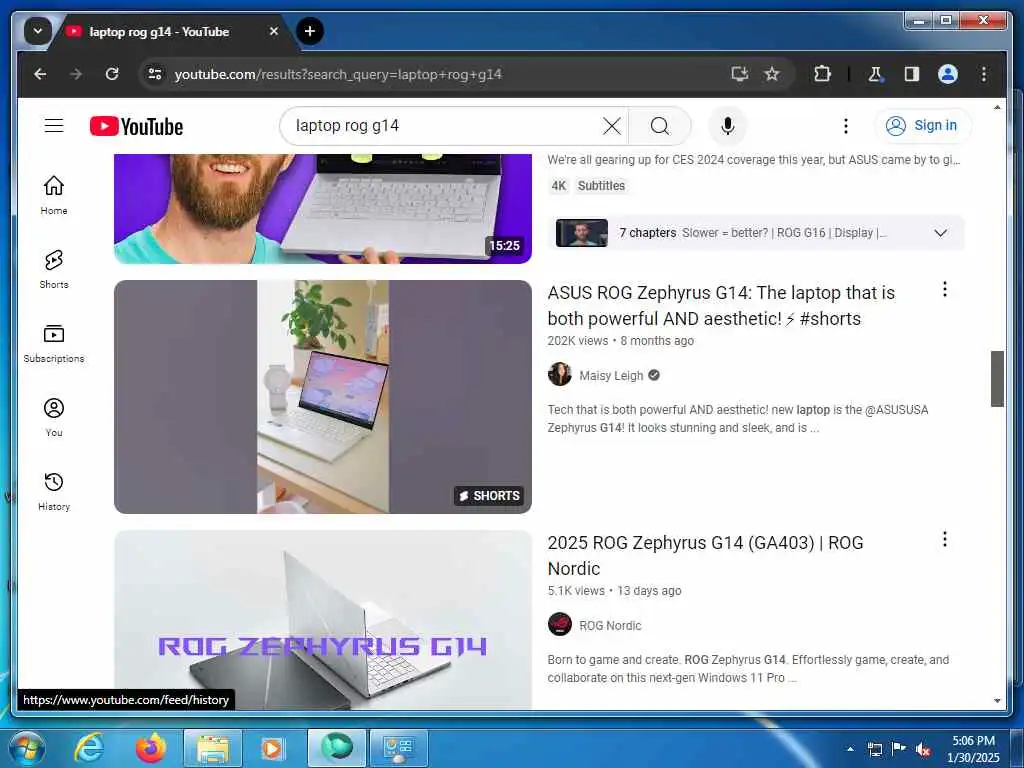This screenshot has width=1024, height=768.
Task: Close the laptop rog g14 YouTube tab
Action: point(274,31)
